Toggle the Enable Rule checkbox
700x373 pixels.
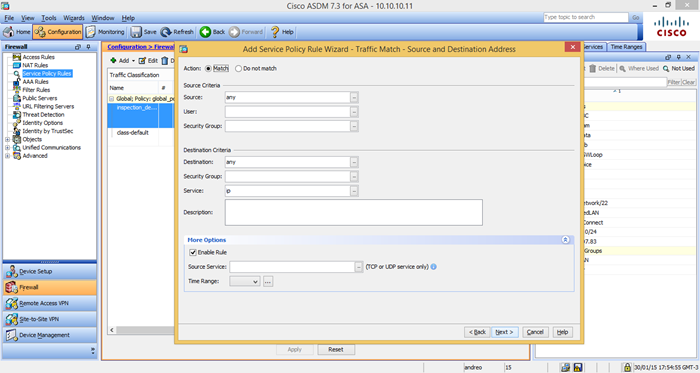coord(193,253)
